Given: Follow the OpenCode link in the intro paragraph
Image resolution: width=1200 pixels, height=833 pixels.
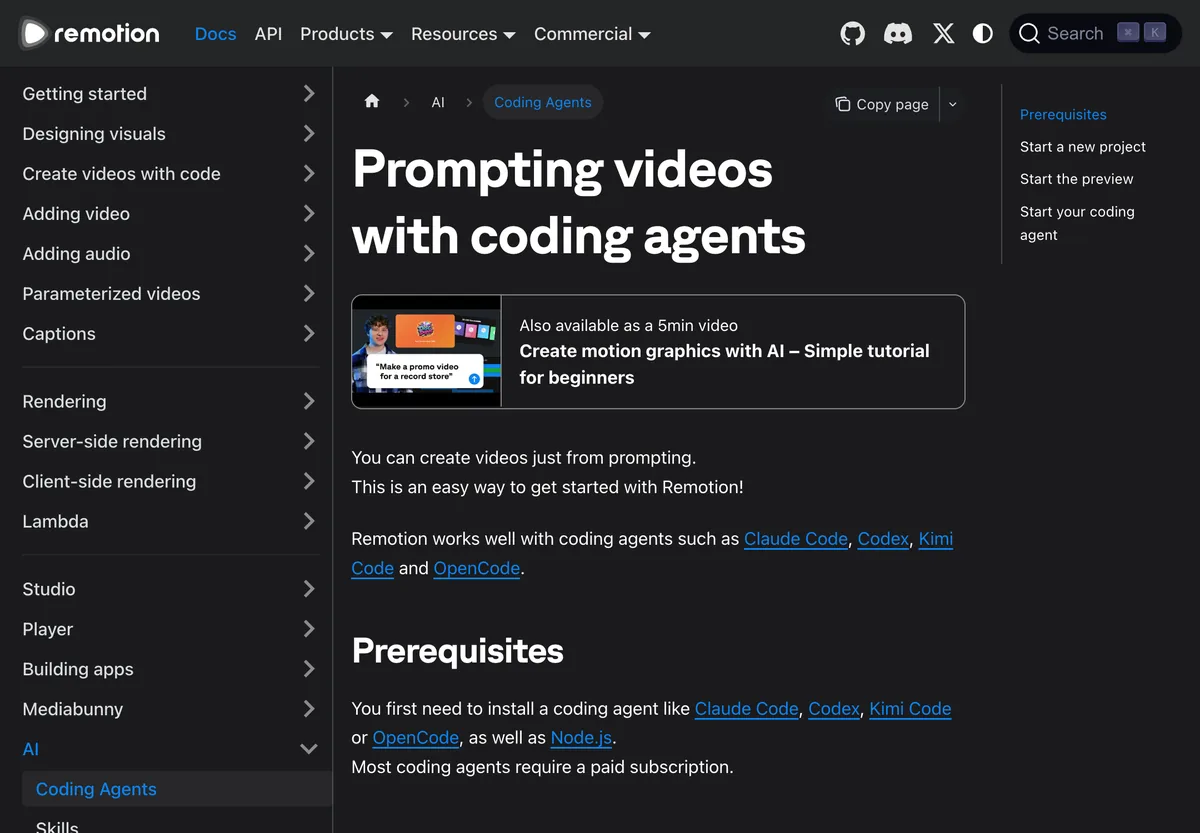Looking at the screenshot, I should tap(476, 568).
